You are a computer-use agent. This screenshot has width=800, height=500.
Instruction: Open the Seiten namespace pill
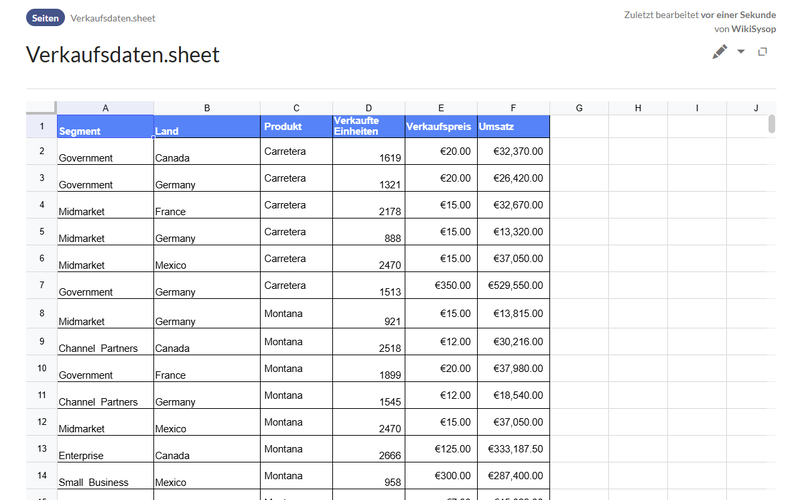(x=45, y=18)
